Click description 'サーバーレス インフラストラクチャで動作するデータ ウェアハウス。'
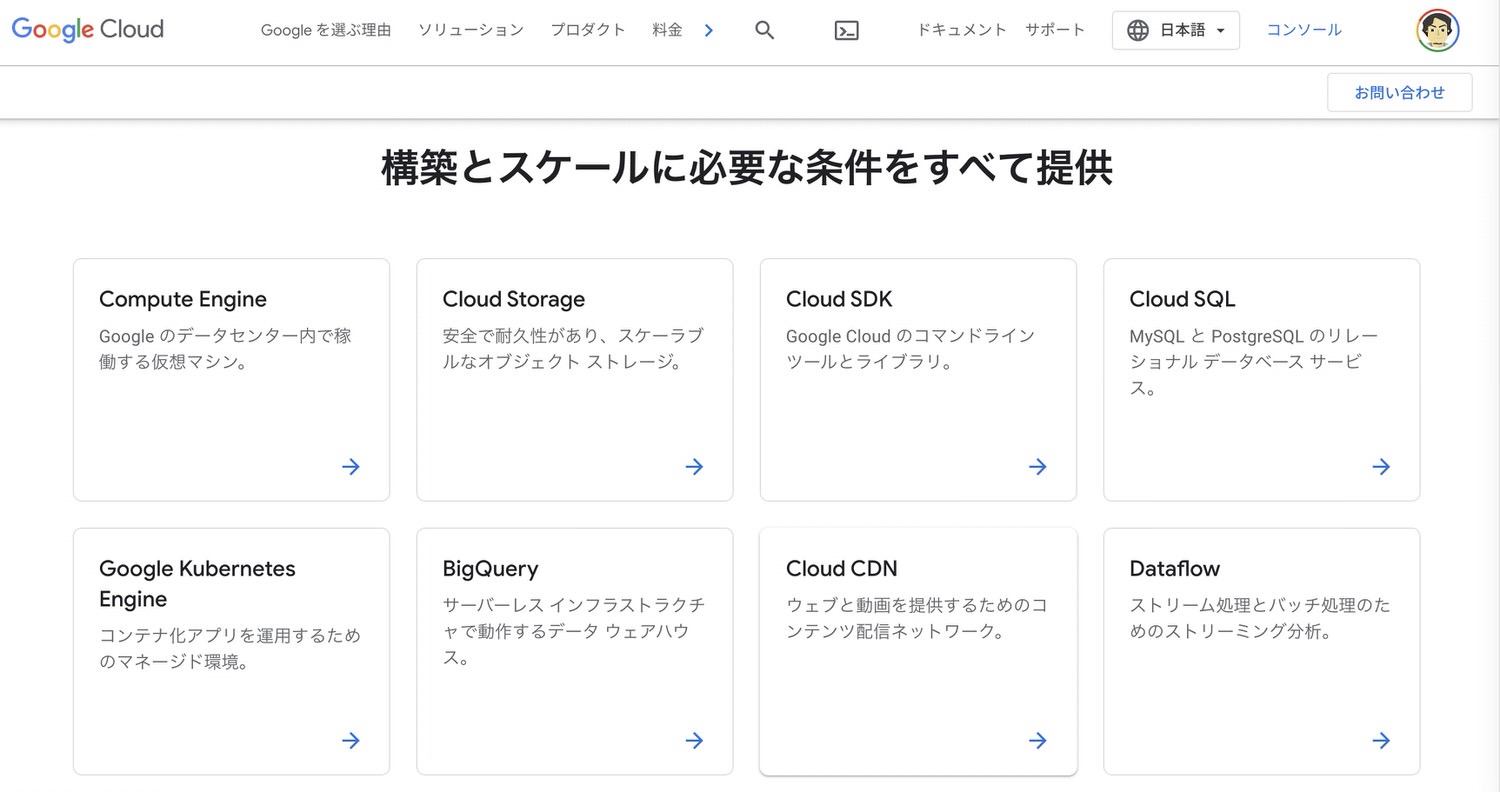The height and width of the screenshot is (792, 1500). pos(574,631)
